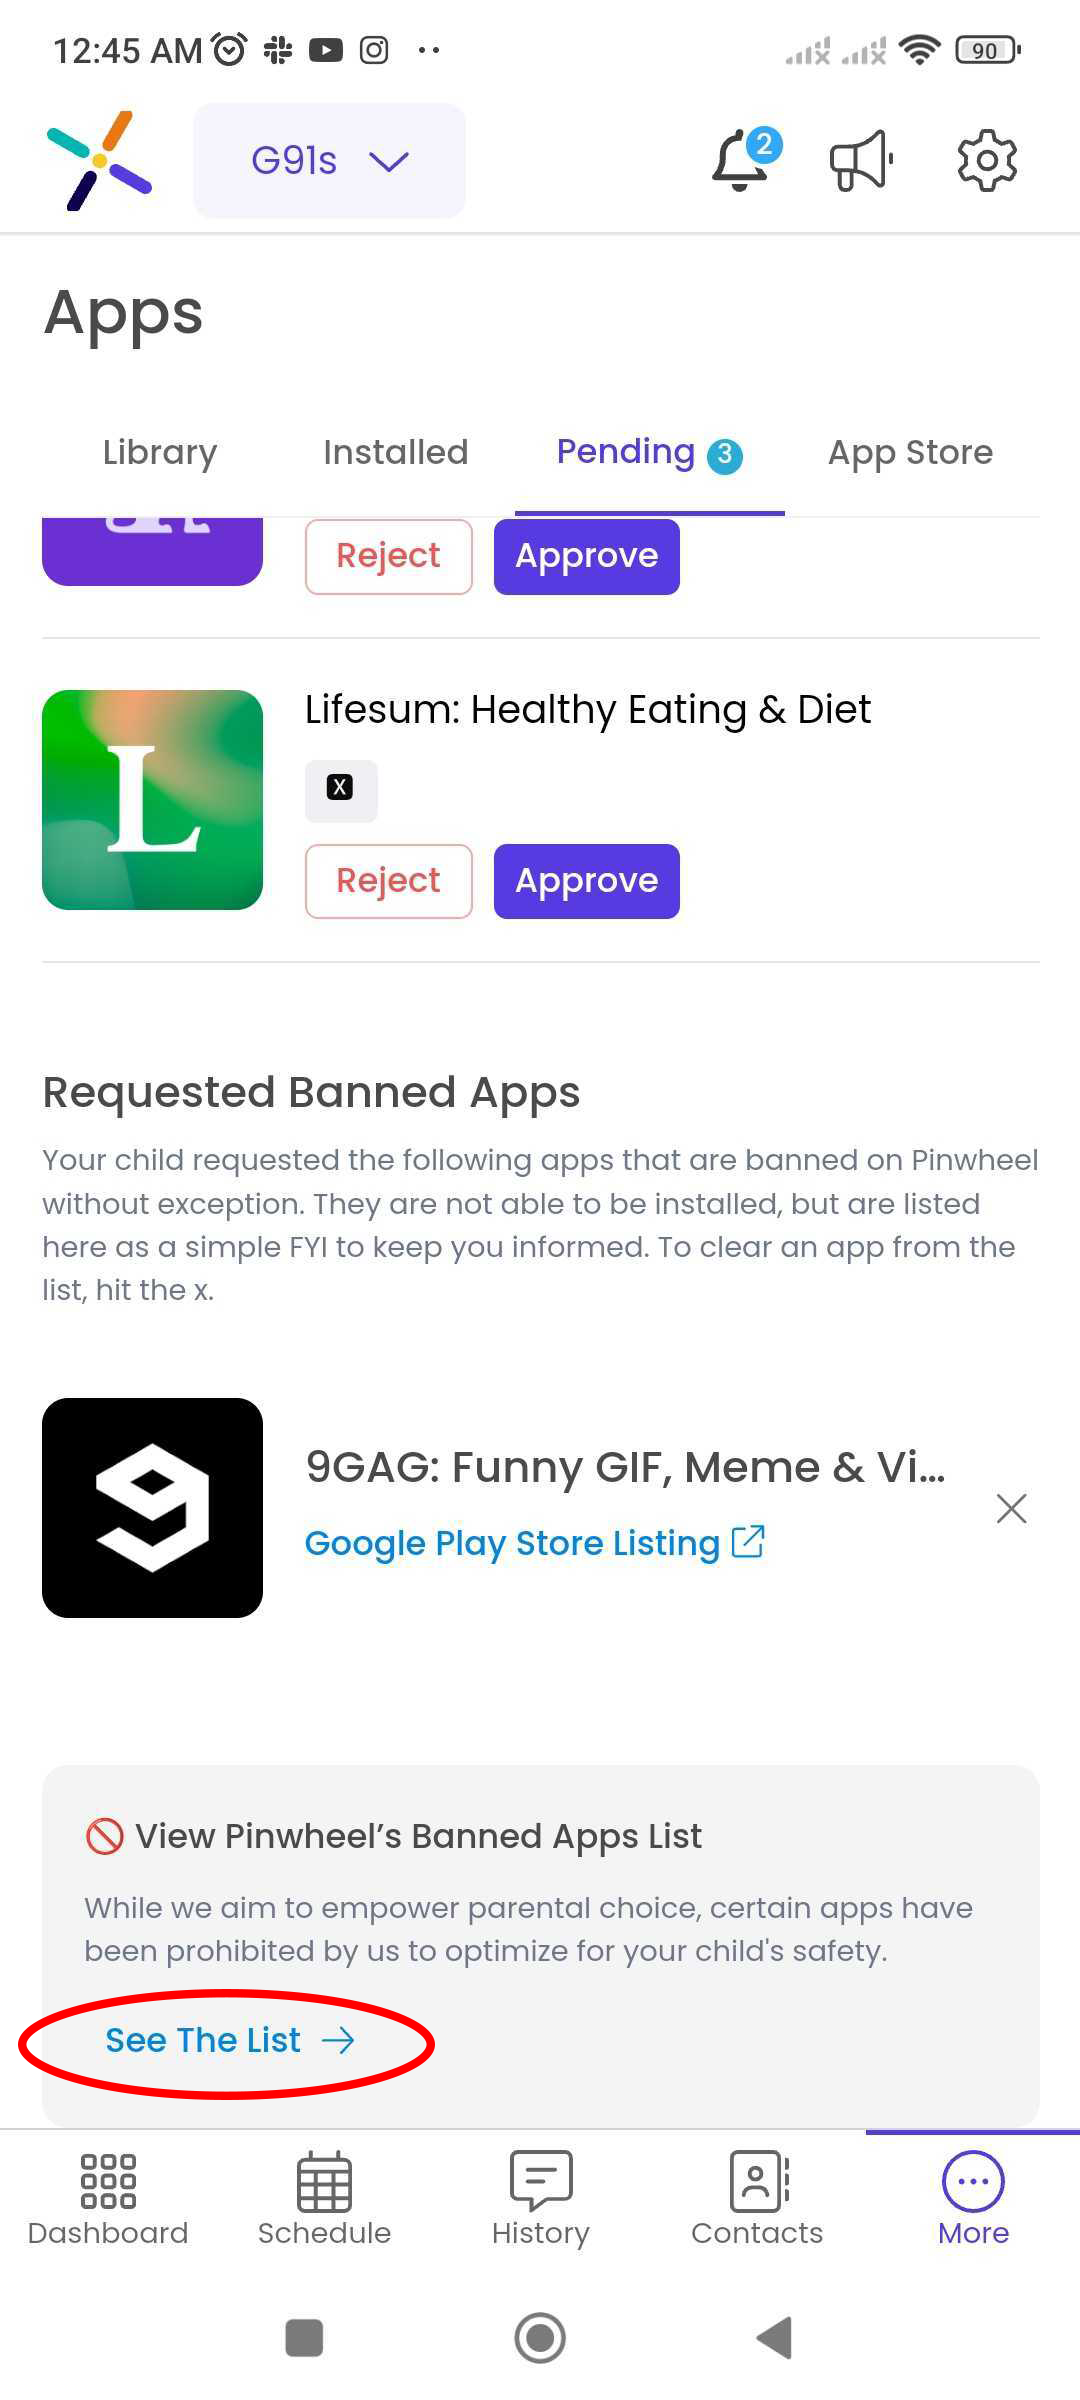The image size is (1080, 2400).
Task: Tap the Lifesum app thumbnail
Action: [x=152, y=800]
